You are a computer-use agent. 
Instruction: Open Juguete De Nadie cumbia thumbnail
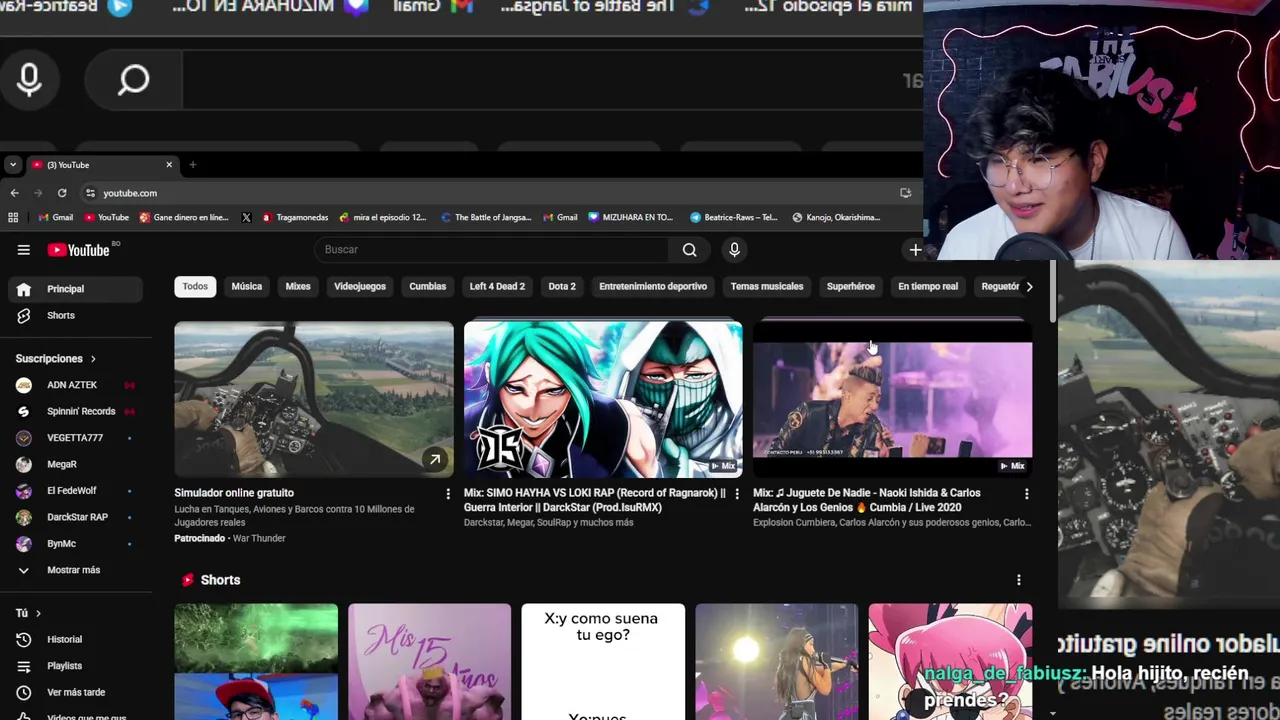[x=892, y=399]
